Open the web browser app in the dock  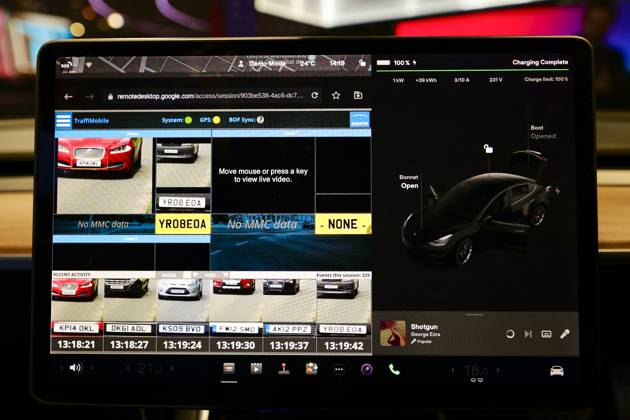pyautogui.click(x=229, y=368)
